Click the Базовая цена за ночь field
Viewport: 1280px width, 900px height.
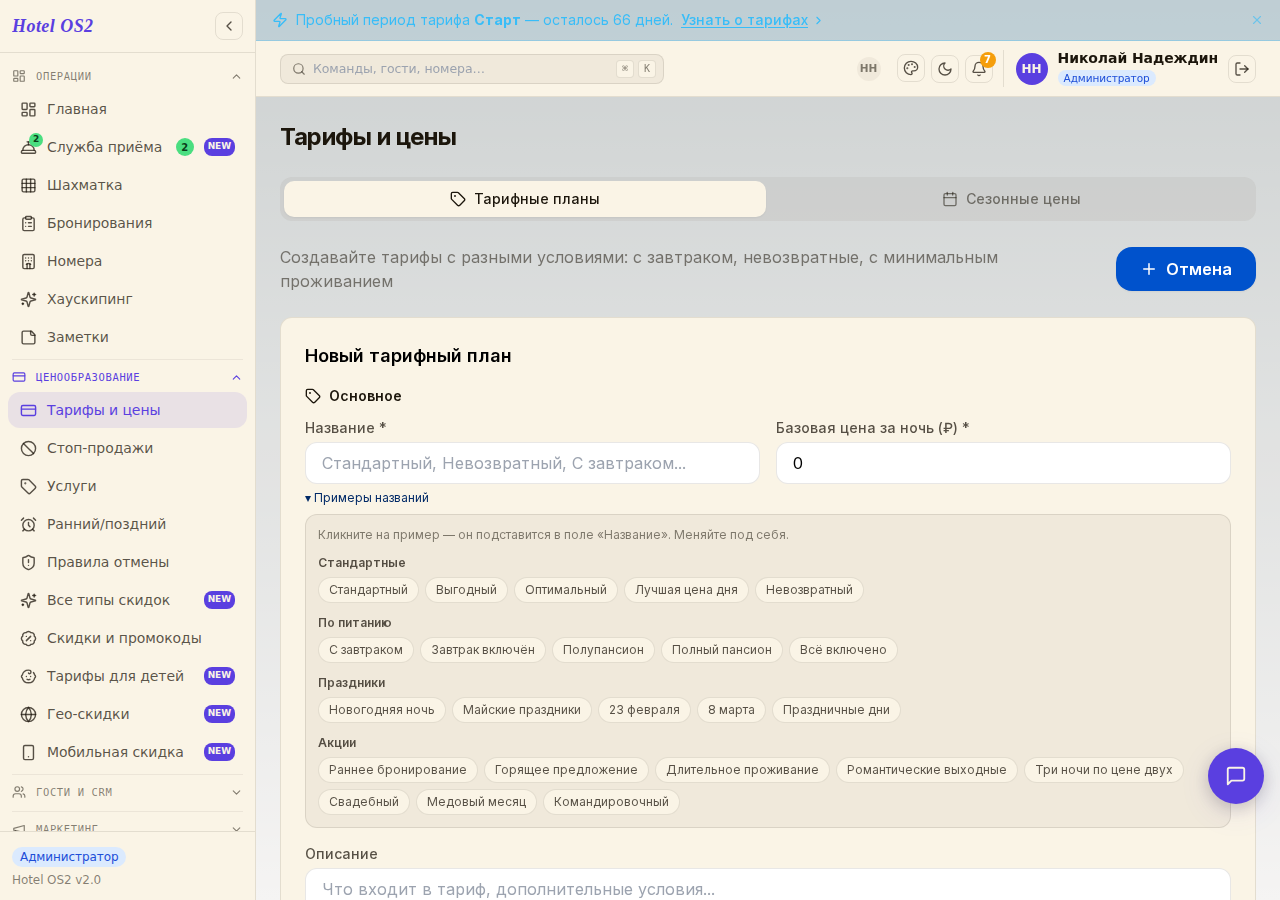[x=1003, y=463]
